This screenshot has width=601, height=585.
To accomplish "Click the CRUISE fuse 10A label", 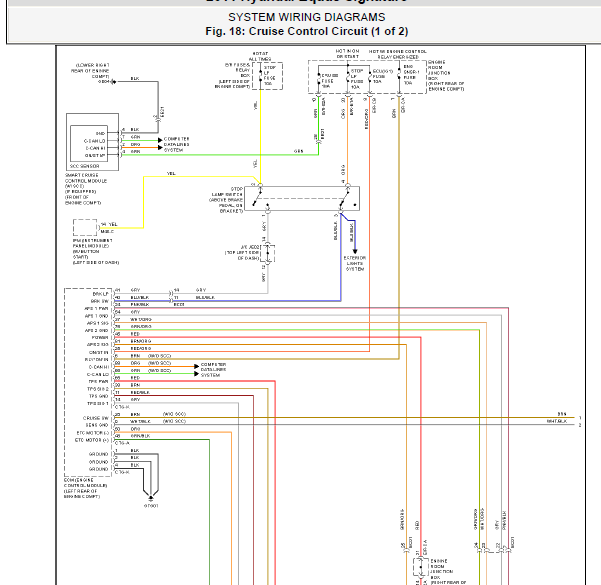I will [329, 81].
